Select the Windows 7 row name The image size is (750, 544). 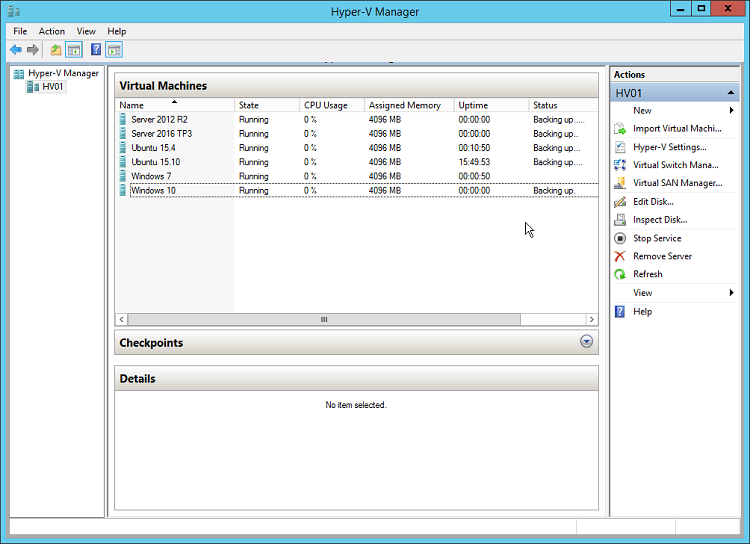151,176
